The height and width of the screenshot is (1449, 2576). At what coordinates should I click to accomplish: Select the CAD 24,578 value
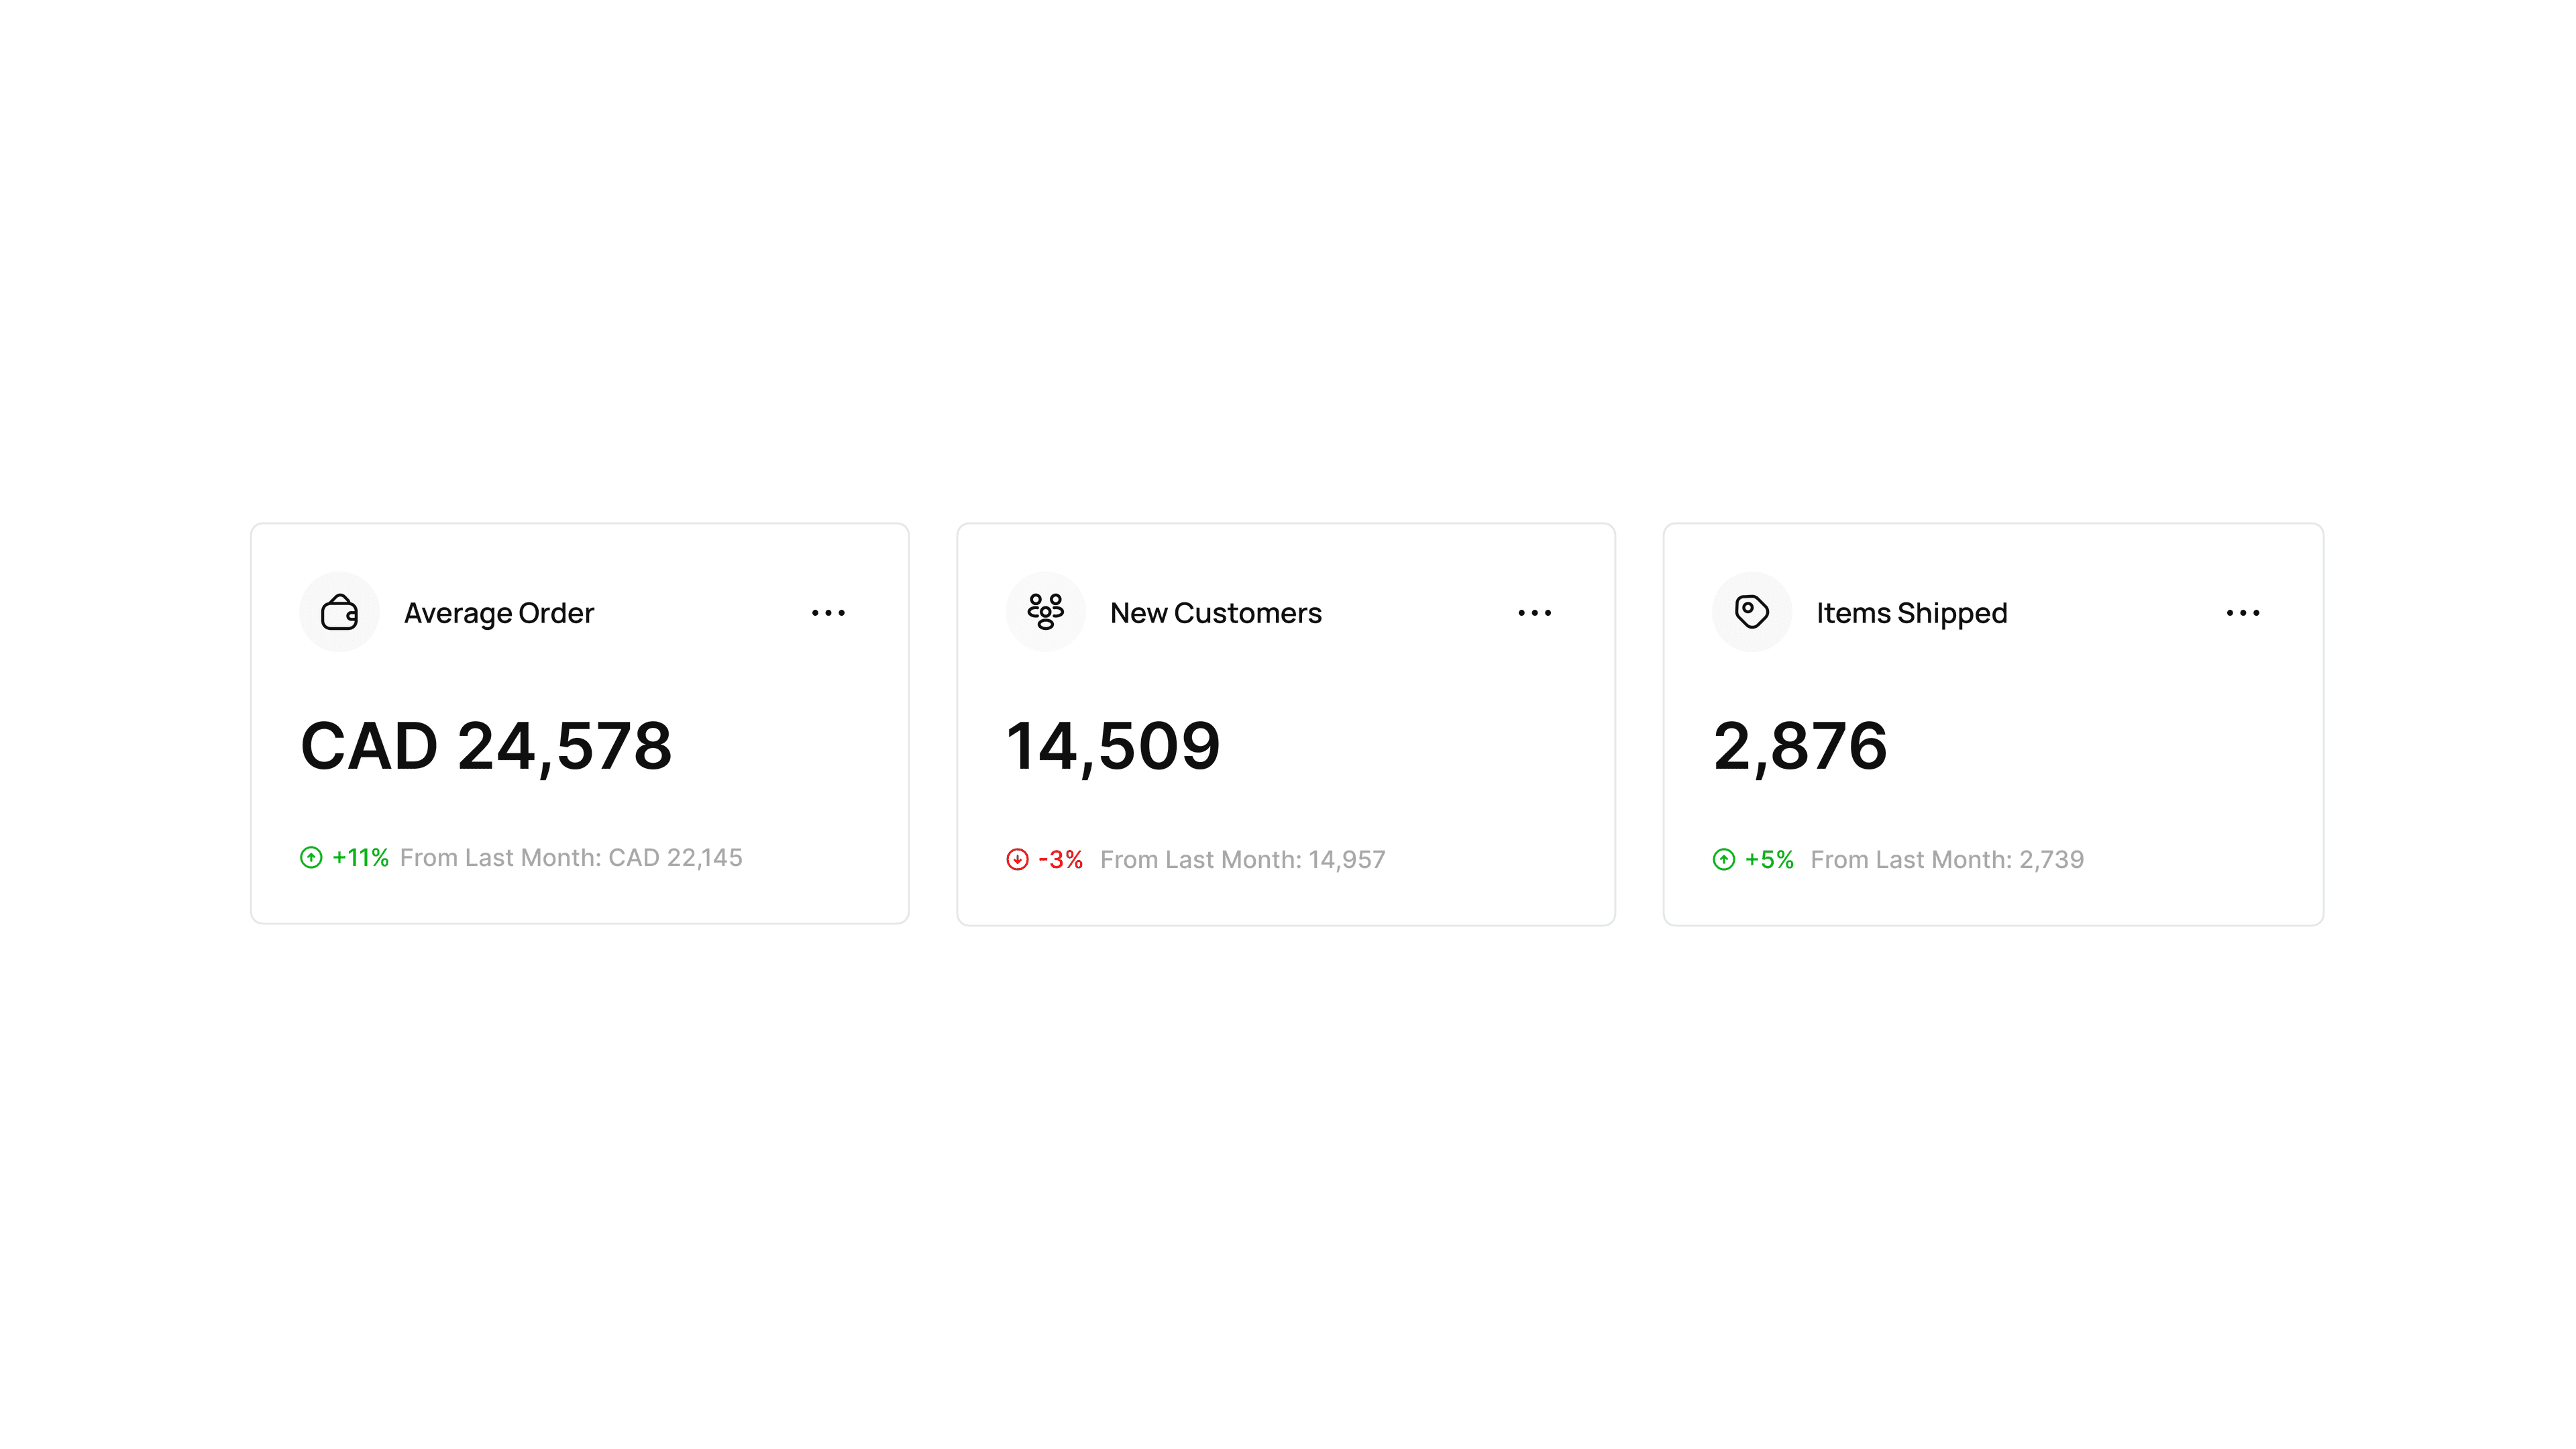tap(486, 746)
